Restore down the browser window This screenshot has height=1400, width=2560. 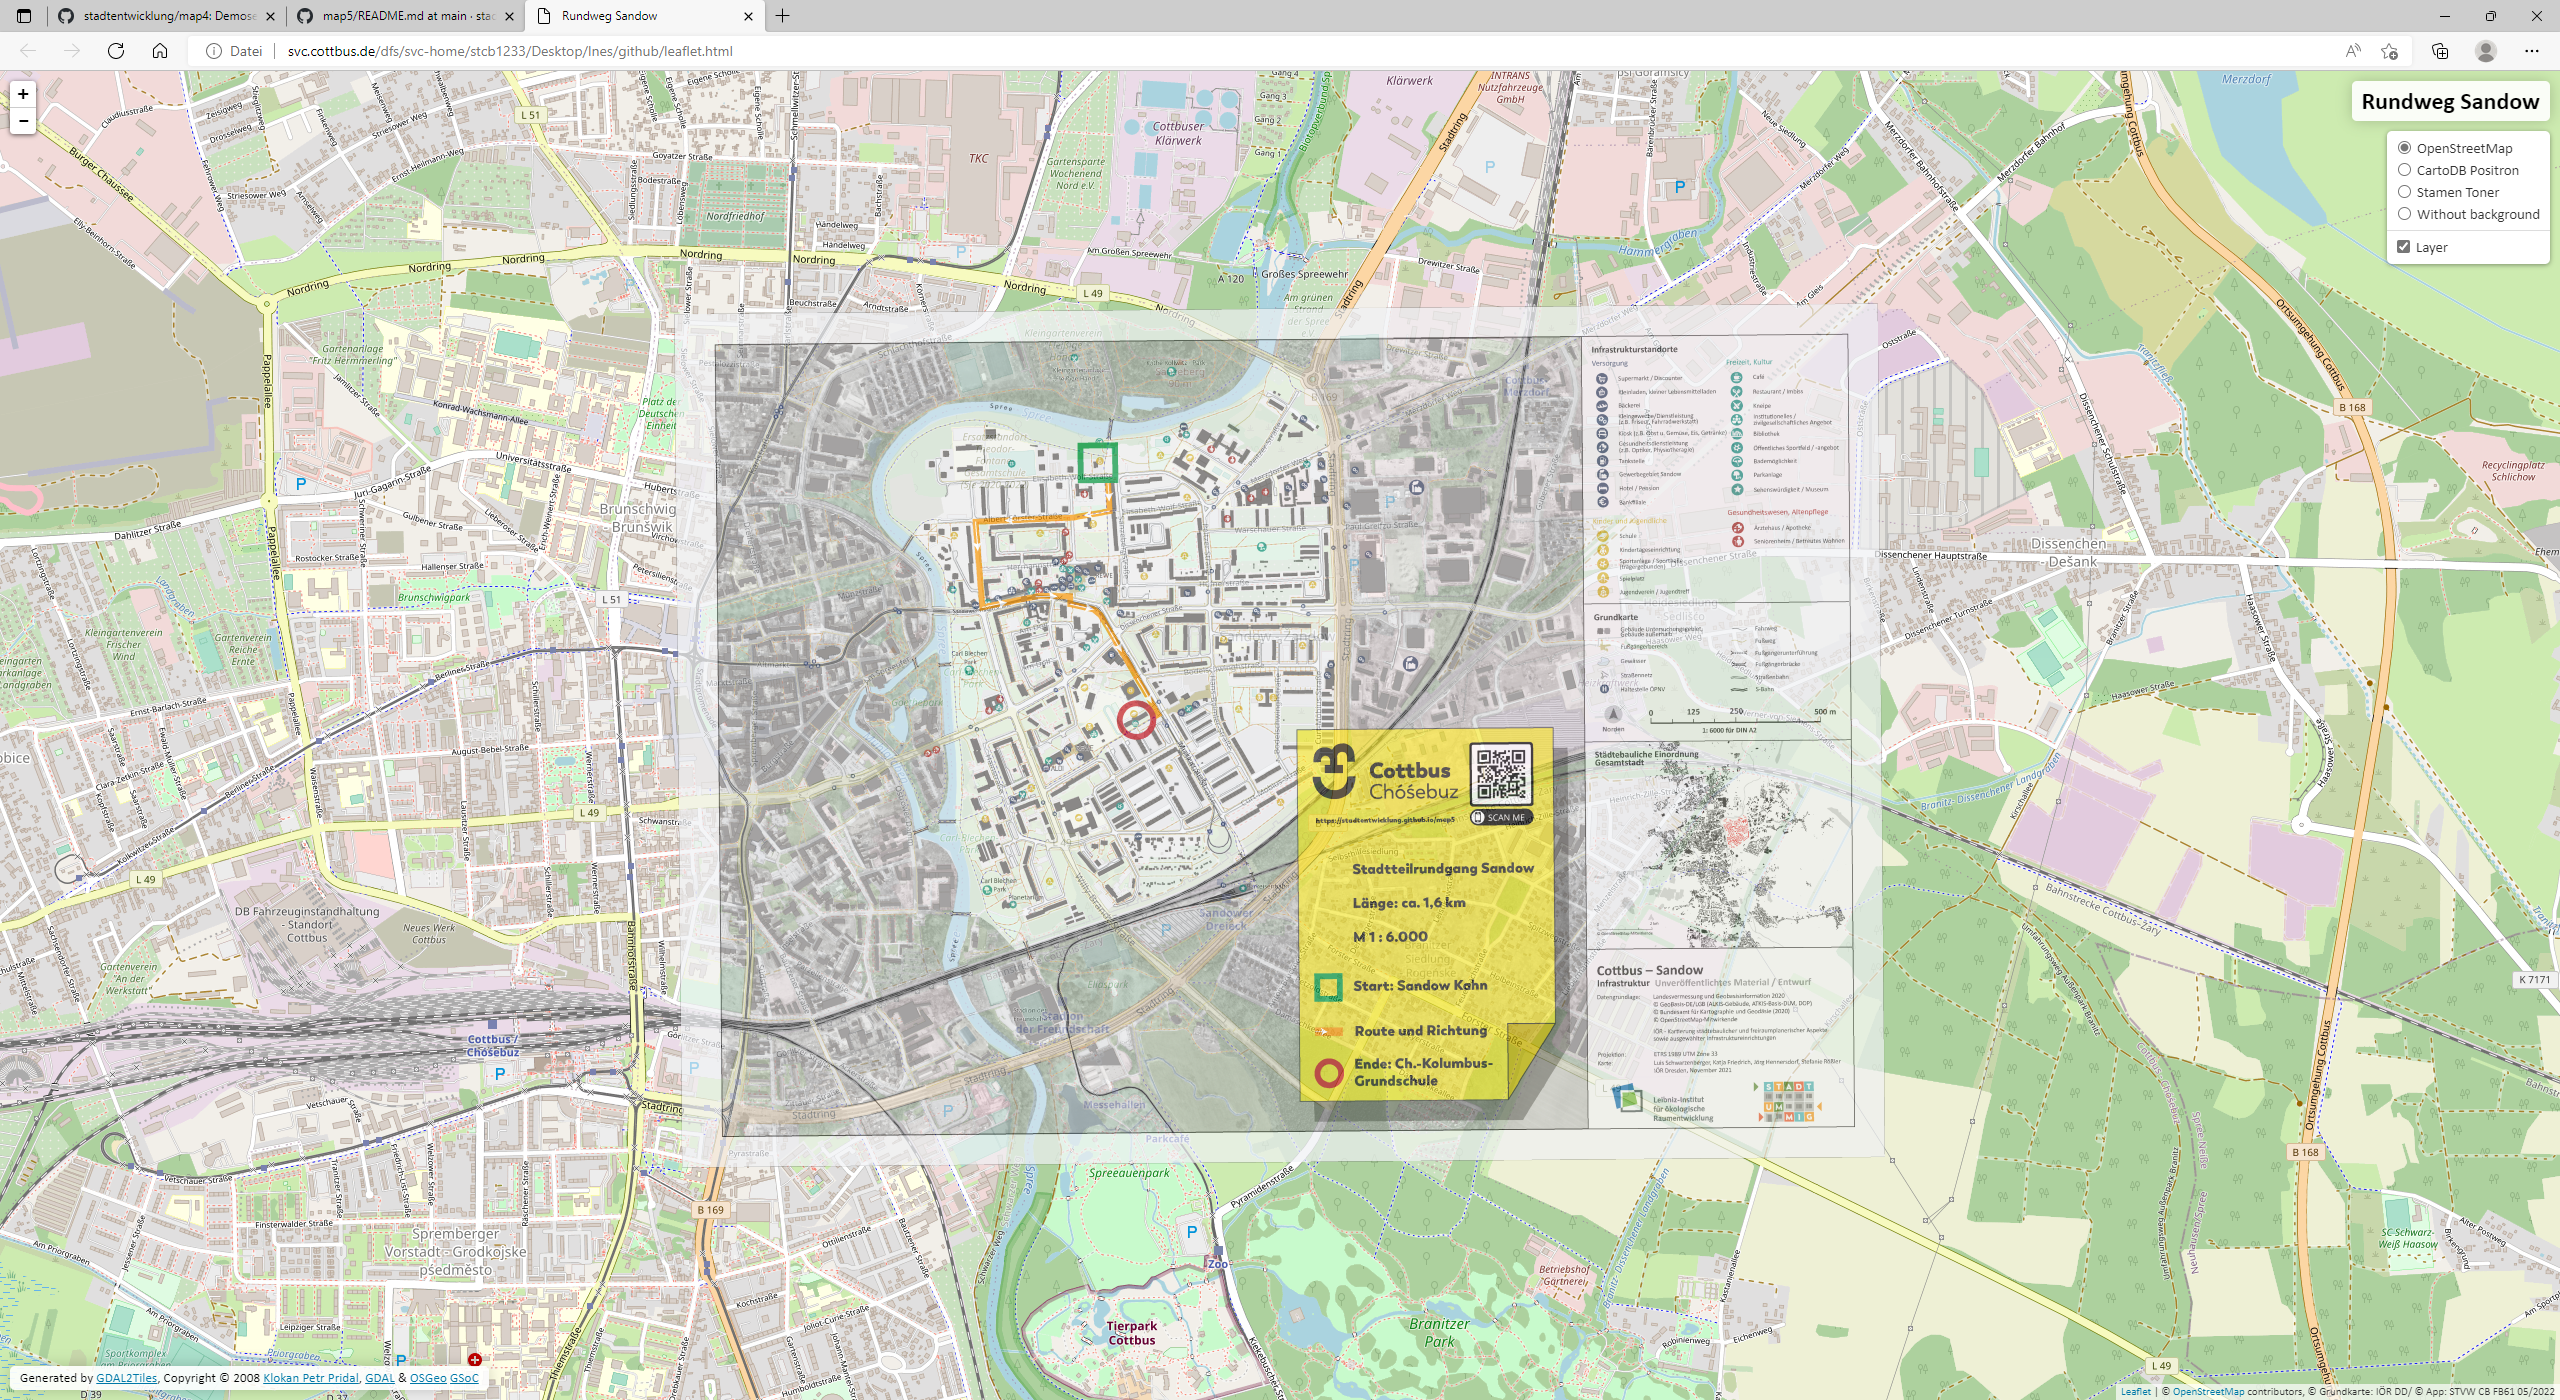pos(2491,16)
